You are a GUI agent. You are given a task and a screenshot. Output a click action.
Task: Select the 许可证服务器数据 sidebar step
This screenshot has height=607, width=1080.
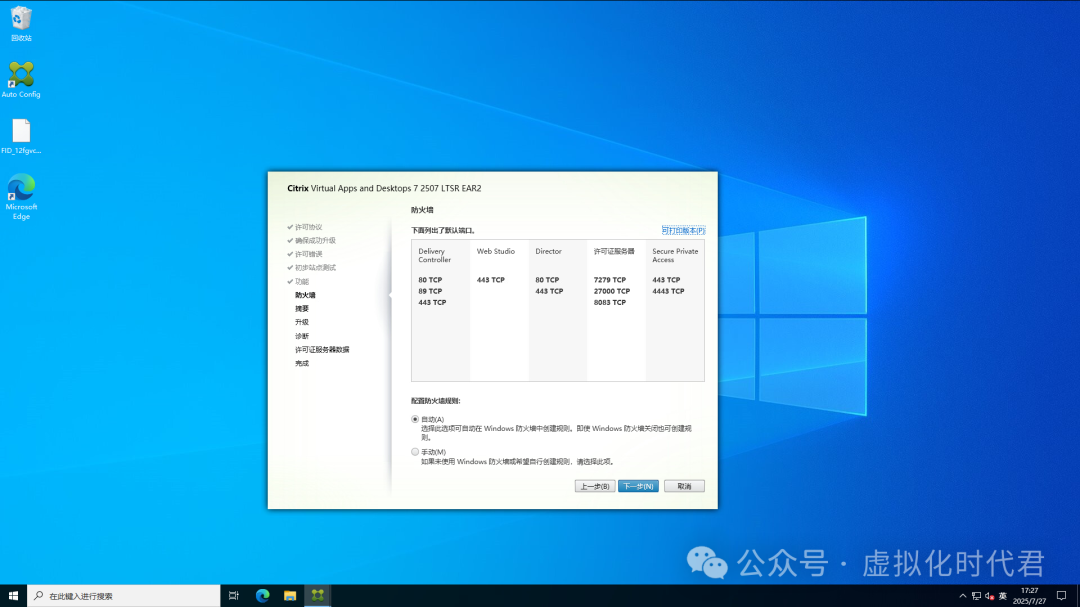click(x=322, y=349)
